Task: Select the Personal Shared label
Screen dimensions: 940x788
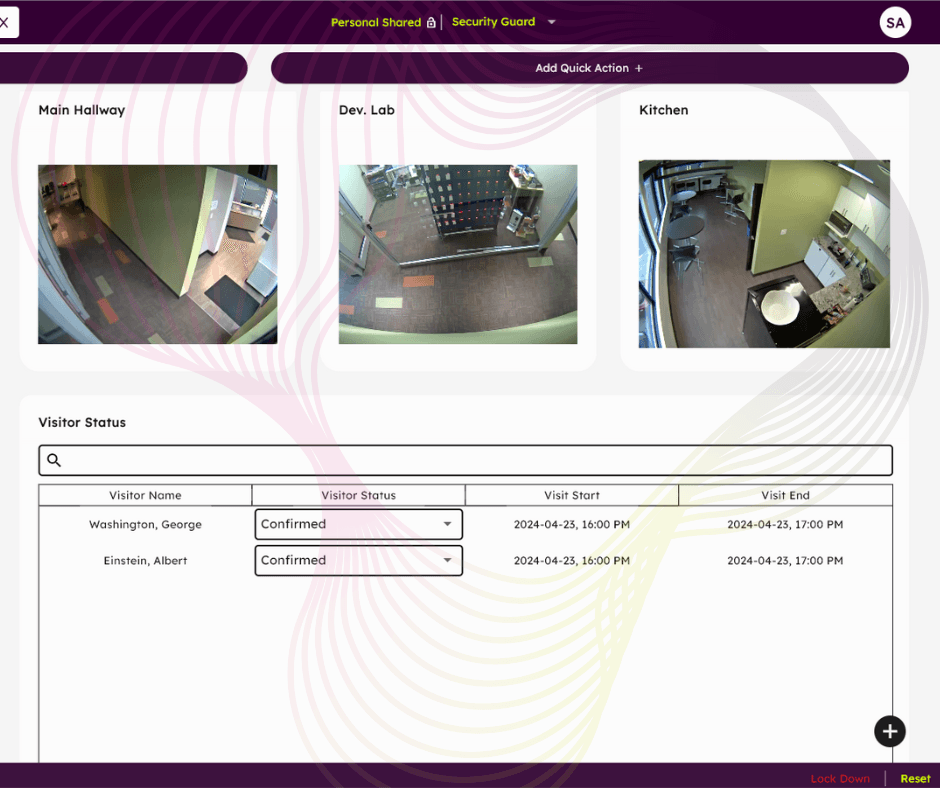Action: click(375, 22)
